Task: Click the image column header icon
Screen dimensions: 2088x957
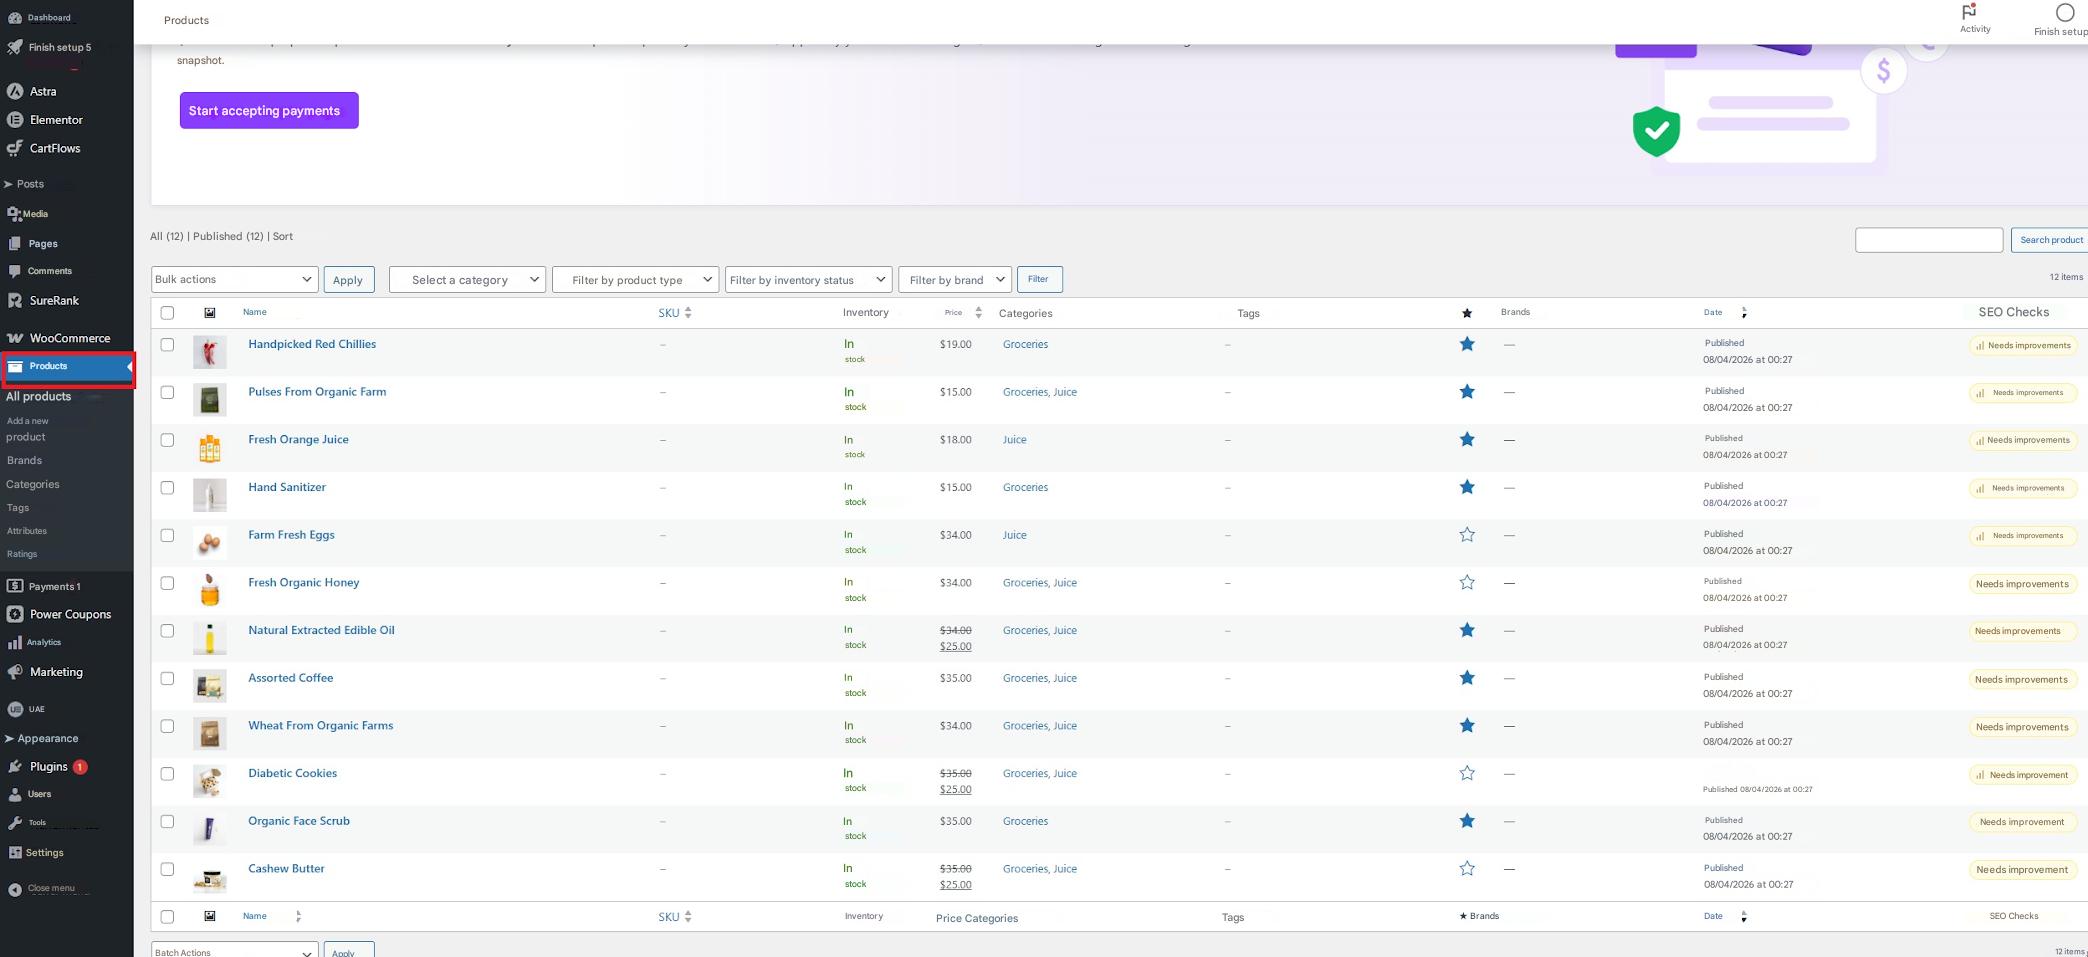Action: coord(209,313)
